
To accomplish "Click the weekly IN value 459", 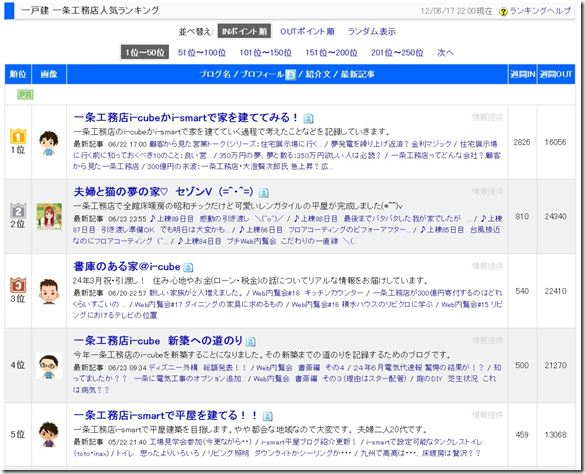I will [x=522, y=435].
